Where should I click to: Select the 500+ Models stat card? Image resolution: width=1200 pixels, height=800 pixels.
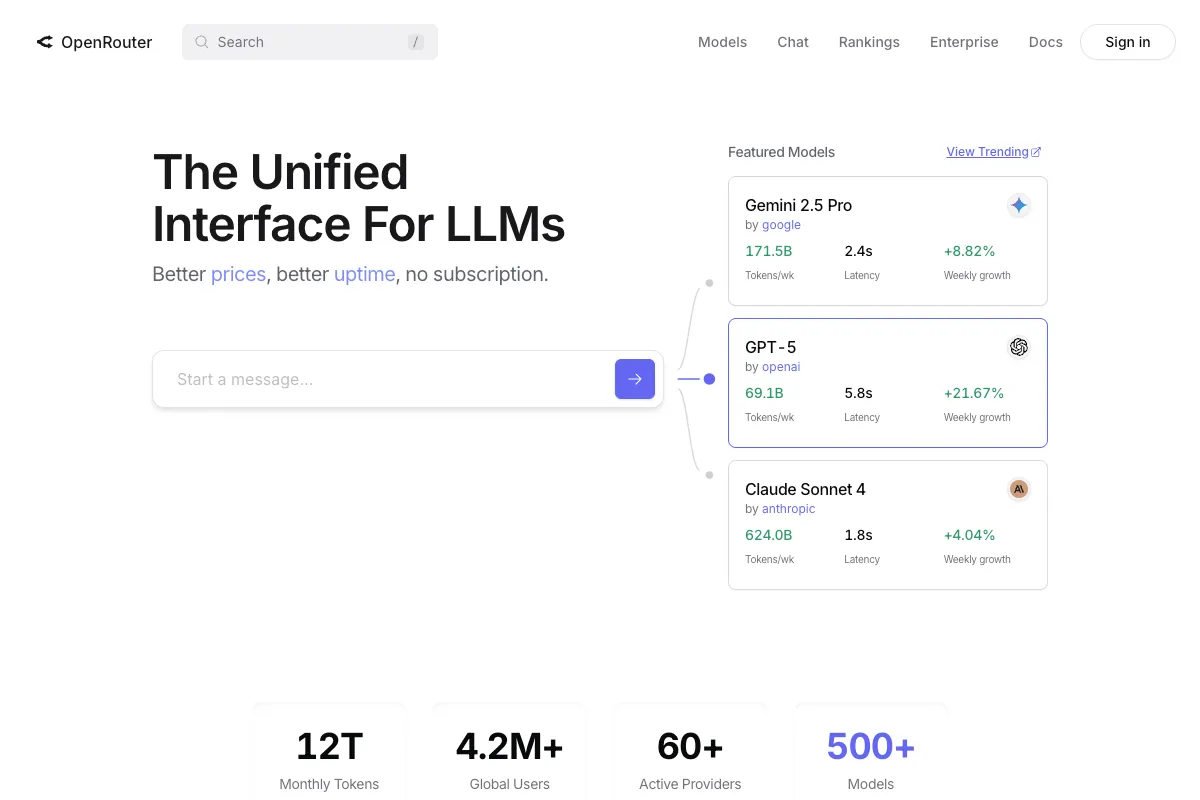coord(870,755)
